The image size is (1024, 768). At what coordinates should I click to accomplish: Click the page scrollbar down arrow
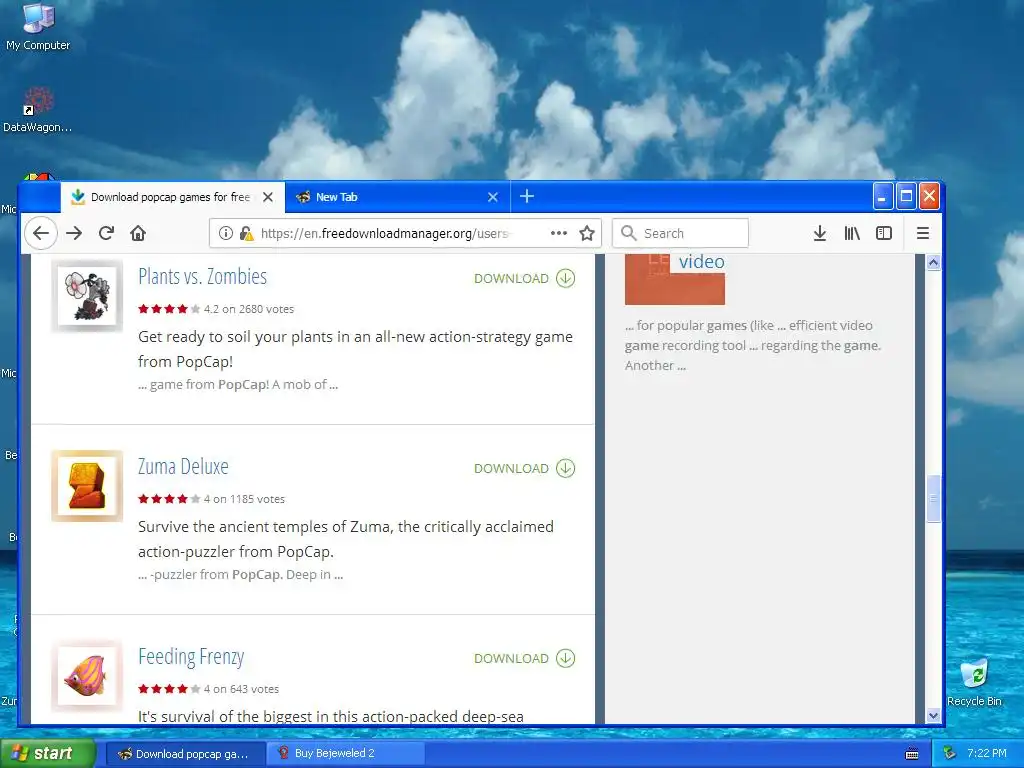933,716
